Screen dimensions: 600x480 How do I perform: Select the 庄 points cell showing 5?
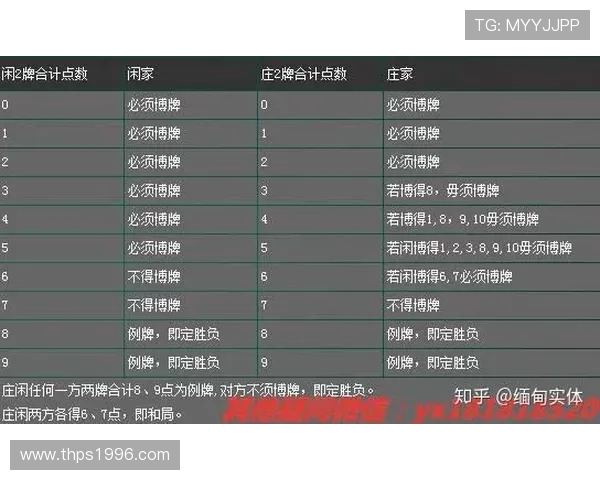[321, 248]
